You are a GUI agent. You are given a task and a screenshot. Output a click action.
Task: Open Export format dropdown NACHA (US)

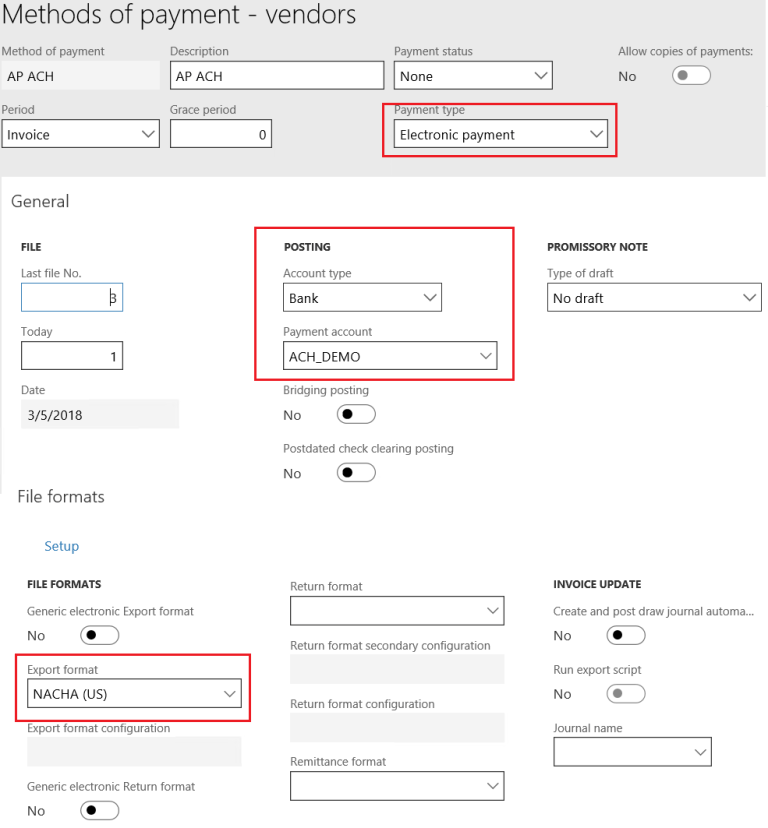point(134,694)
